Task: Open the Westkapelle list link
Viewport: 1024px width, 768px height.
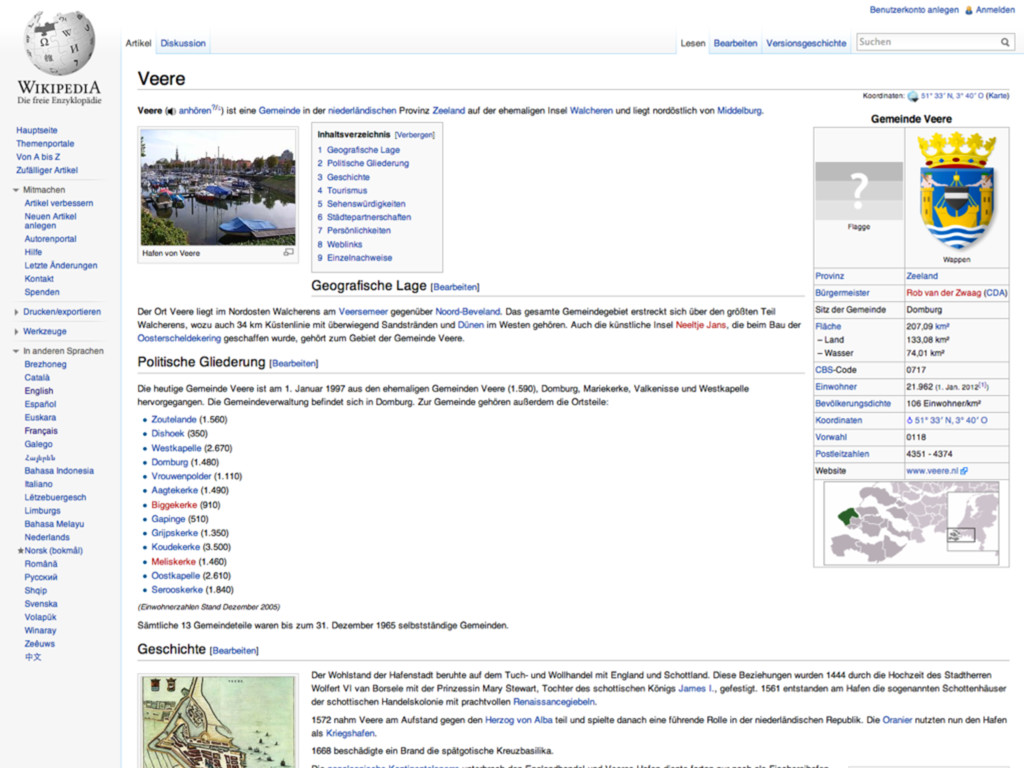Action: (176, 448)
